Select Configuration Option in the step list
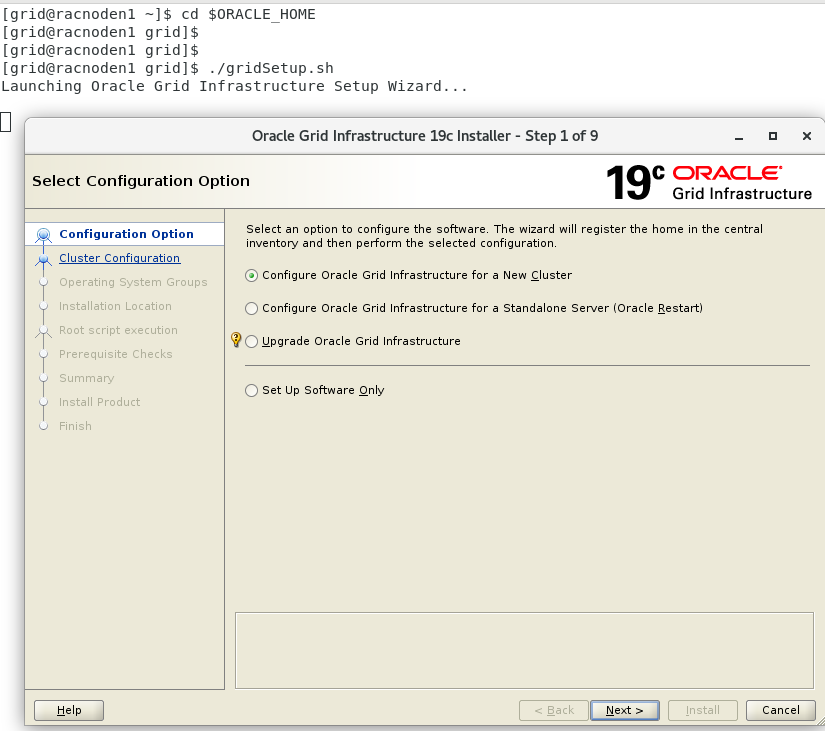Image resolution: width=825 pixels, height=731 pixels. click(x=126, y=234)
